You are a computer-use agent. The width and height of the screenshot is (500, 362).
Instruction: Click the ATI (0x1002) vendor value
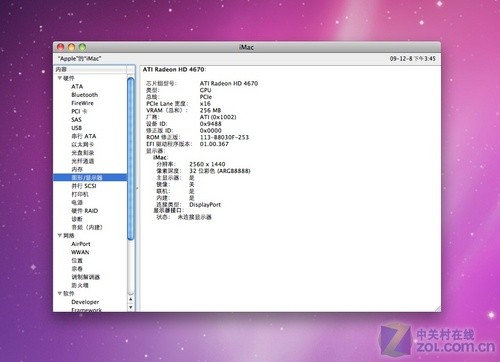[218, 117]
